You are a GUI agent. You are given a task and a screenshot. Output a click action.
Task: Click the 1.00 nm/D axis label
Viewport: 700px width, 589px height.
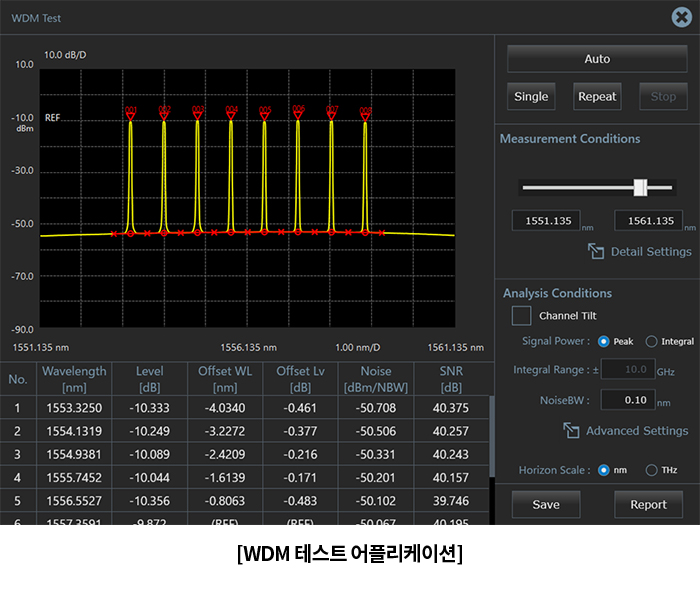pos(358,347)
